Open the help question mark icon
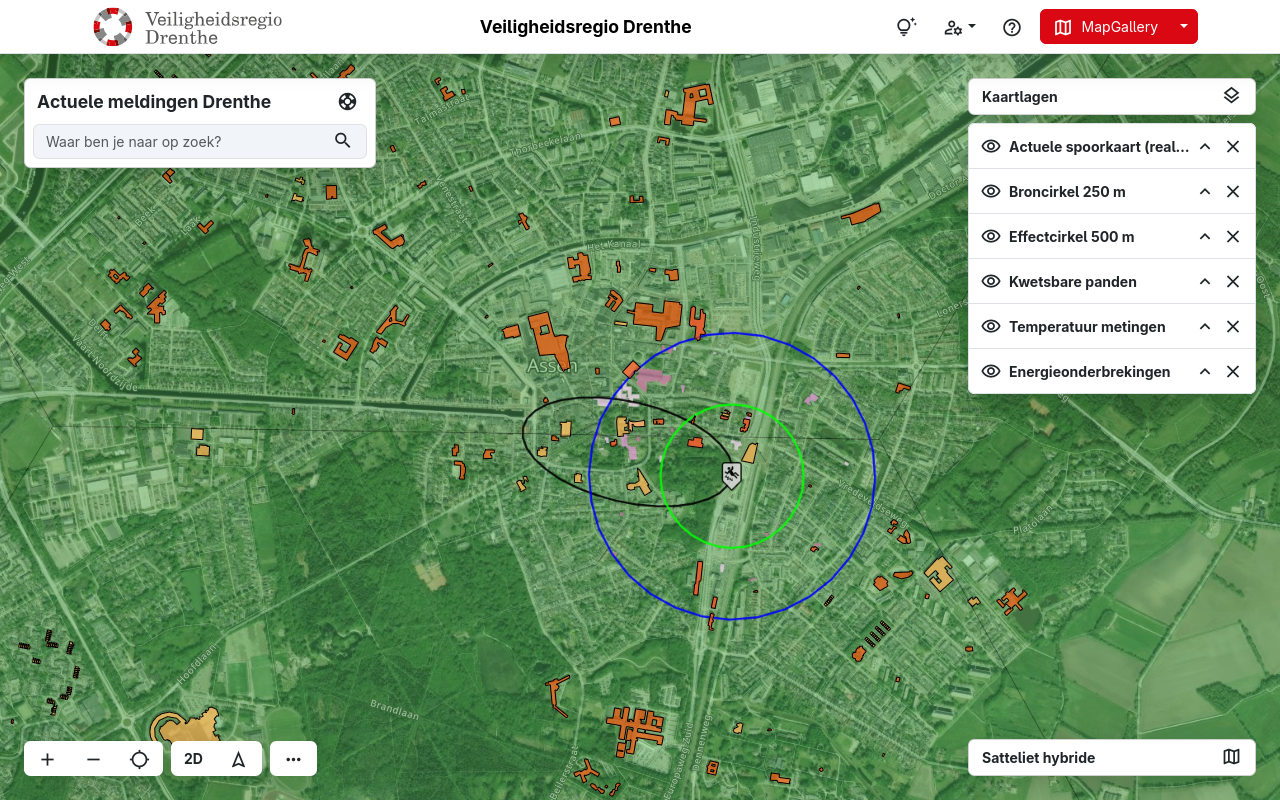This screenshot has height=800, width=1280. coord(1011,27)
